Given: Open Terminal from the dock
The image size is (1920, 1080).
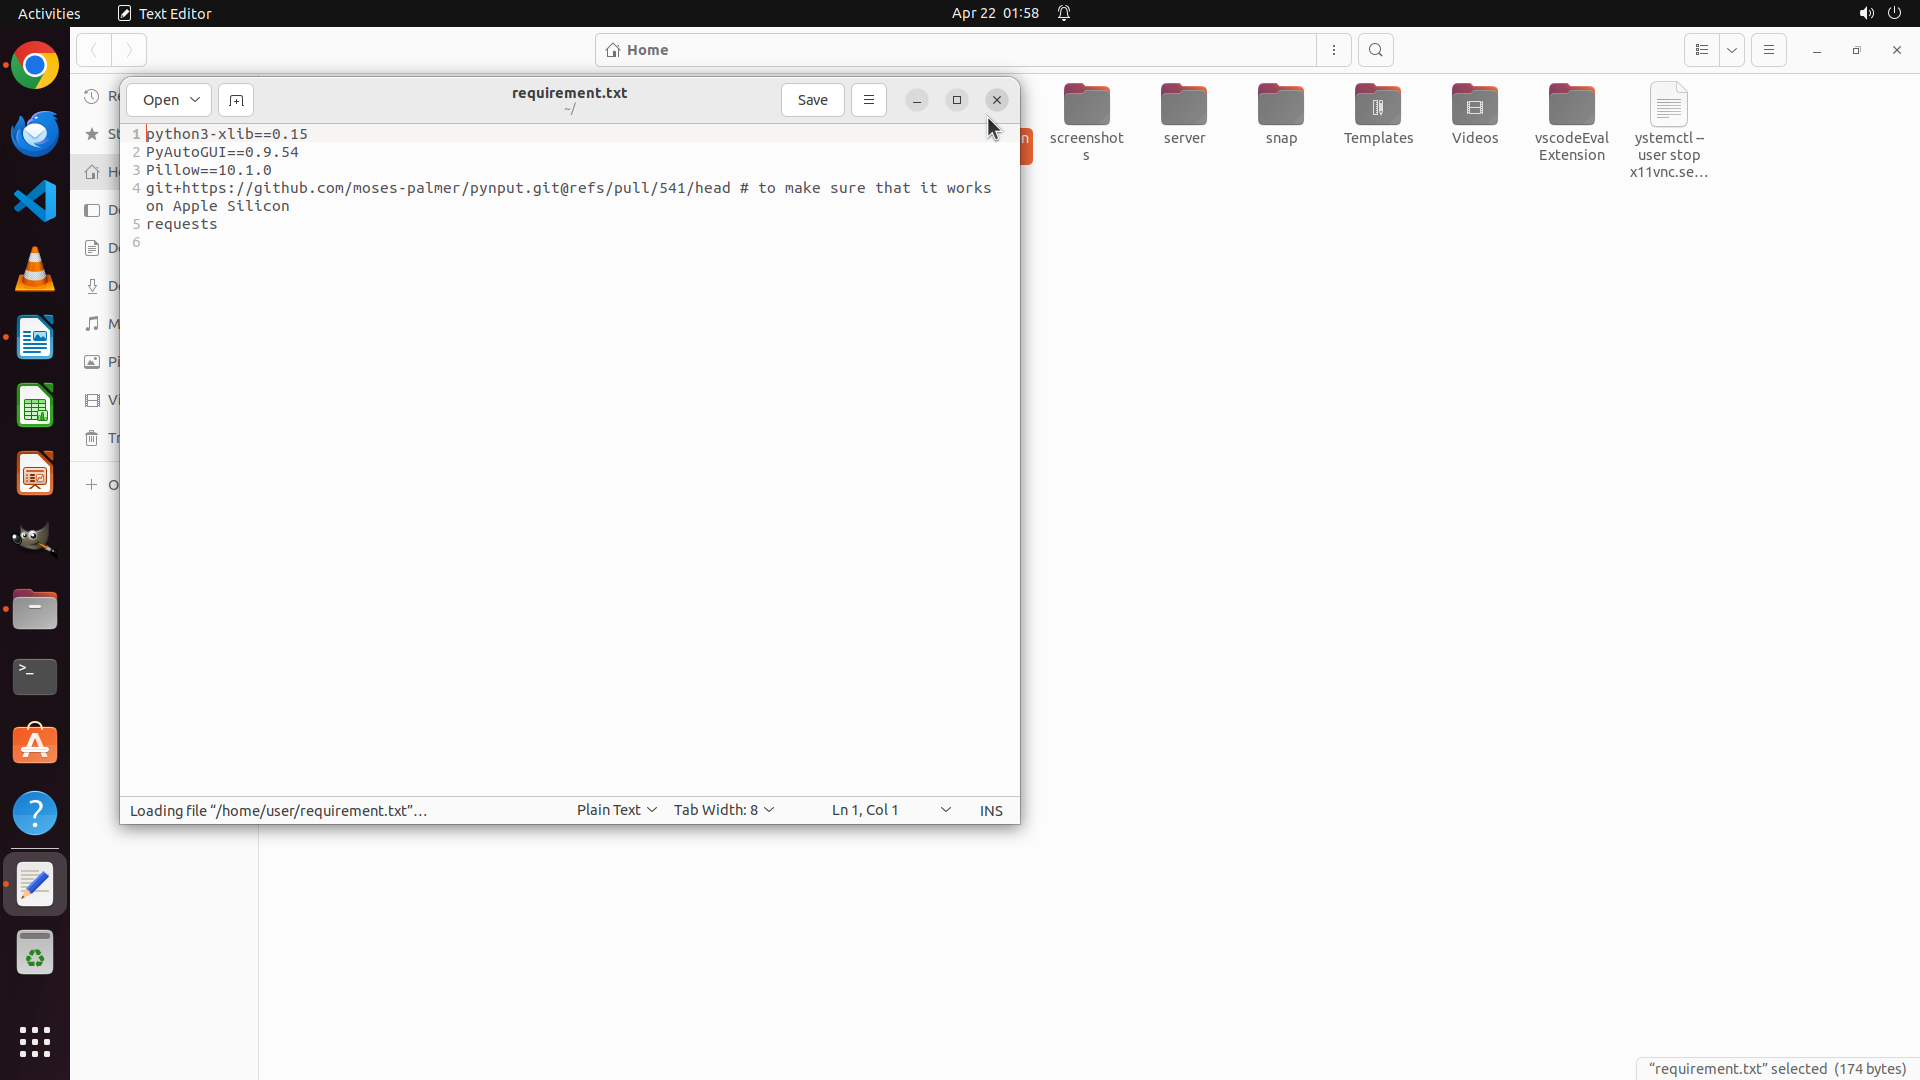Looking at the screenshot, I should [x=35, y=677].
